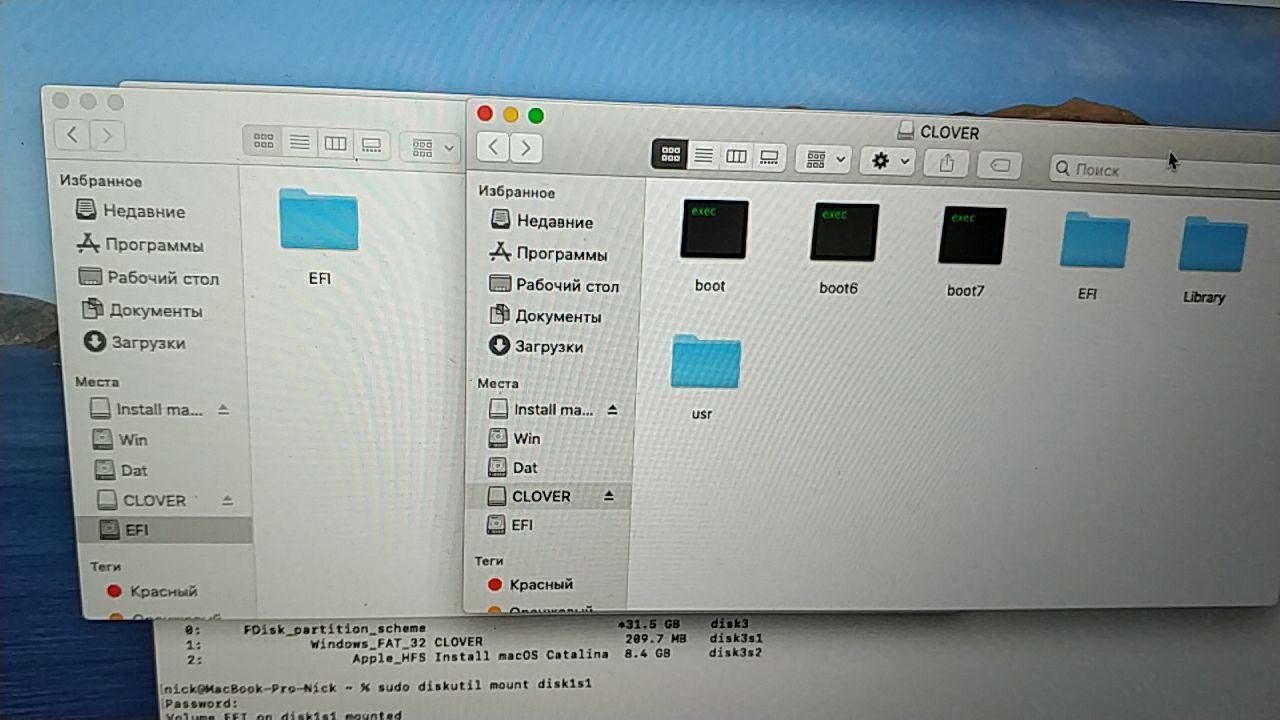Select Программы in CLOVER window sidebar
This screenshot has height=720, width=1280.
(547, 254)
